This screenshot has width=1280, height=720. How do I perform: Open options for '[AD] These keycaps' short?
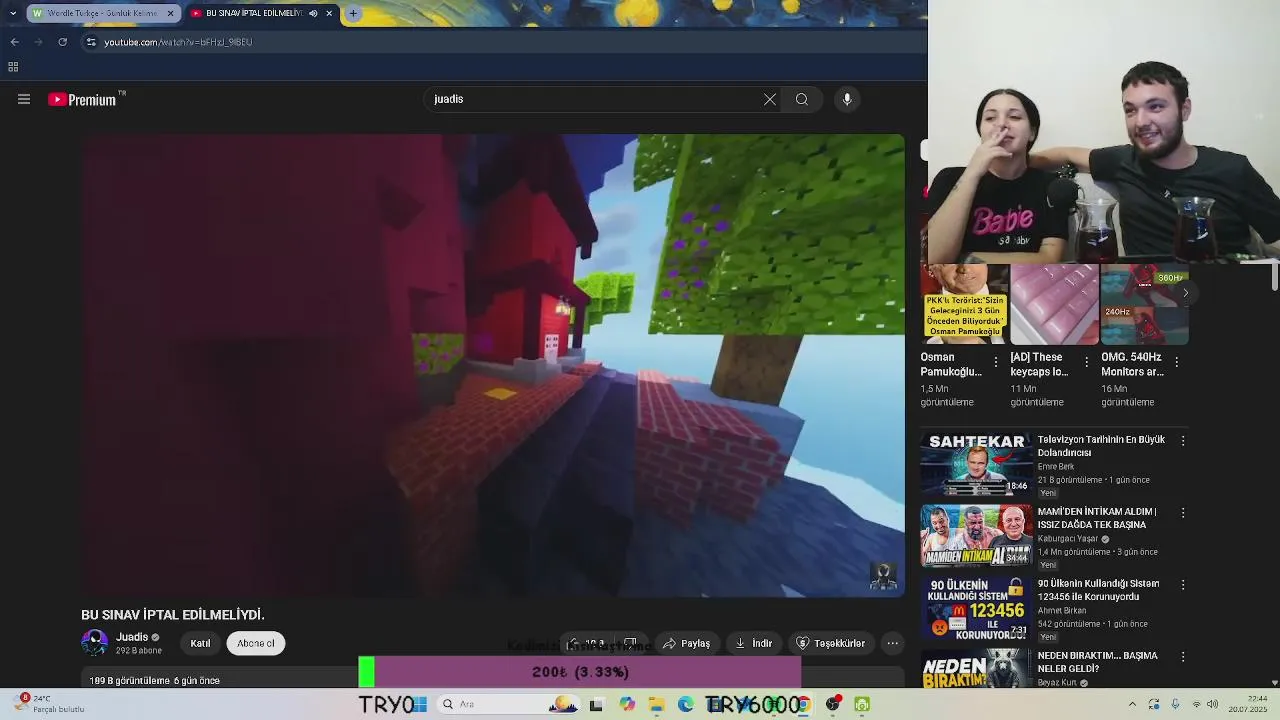[x=1086, y=362]
